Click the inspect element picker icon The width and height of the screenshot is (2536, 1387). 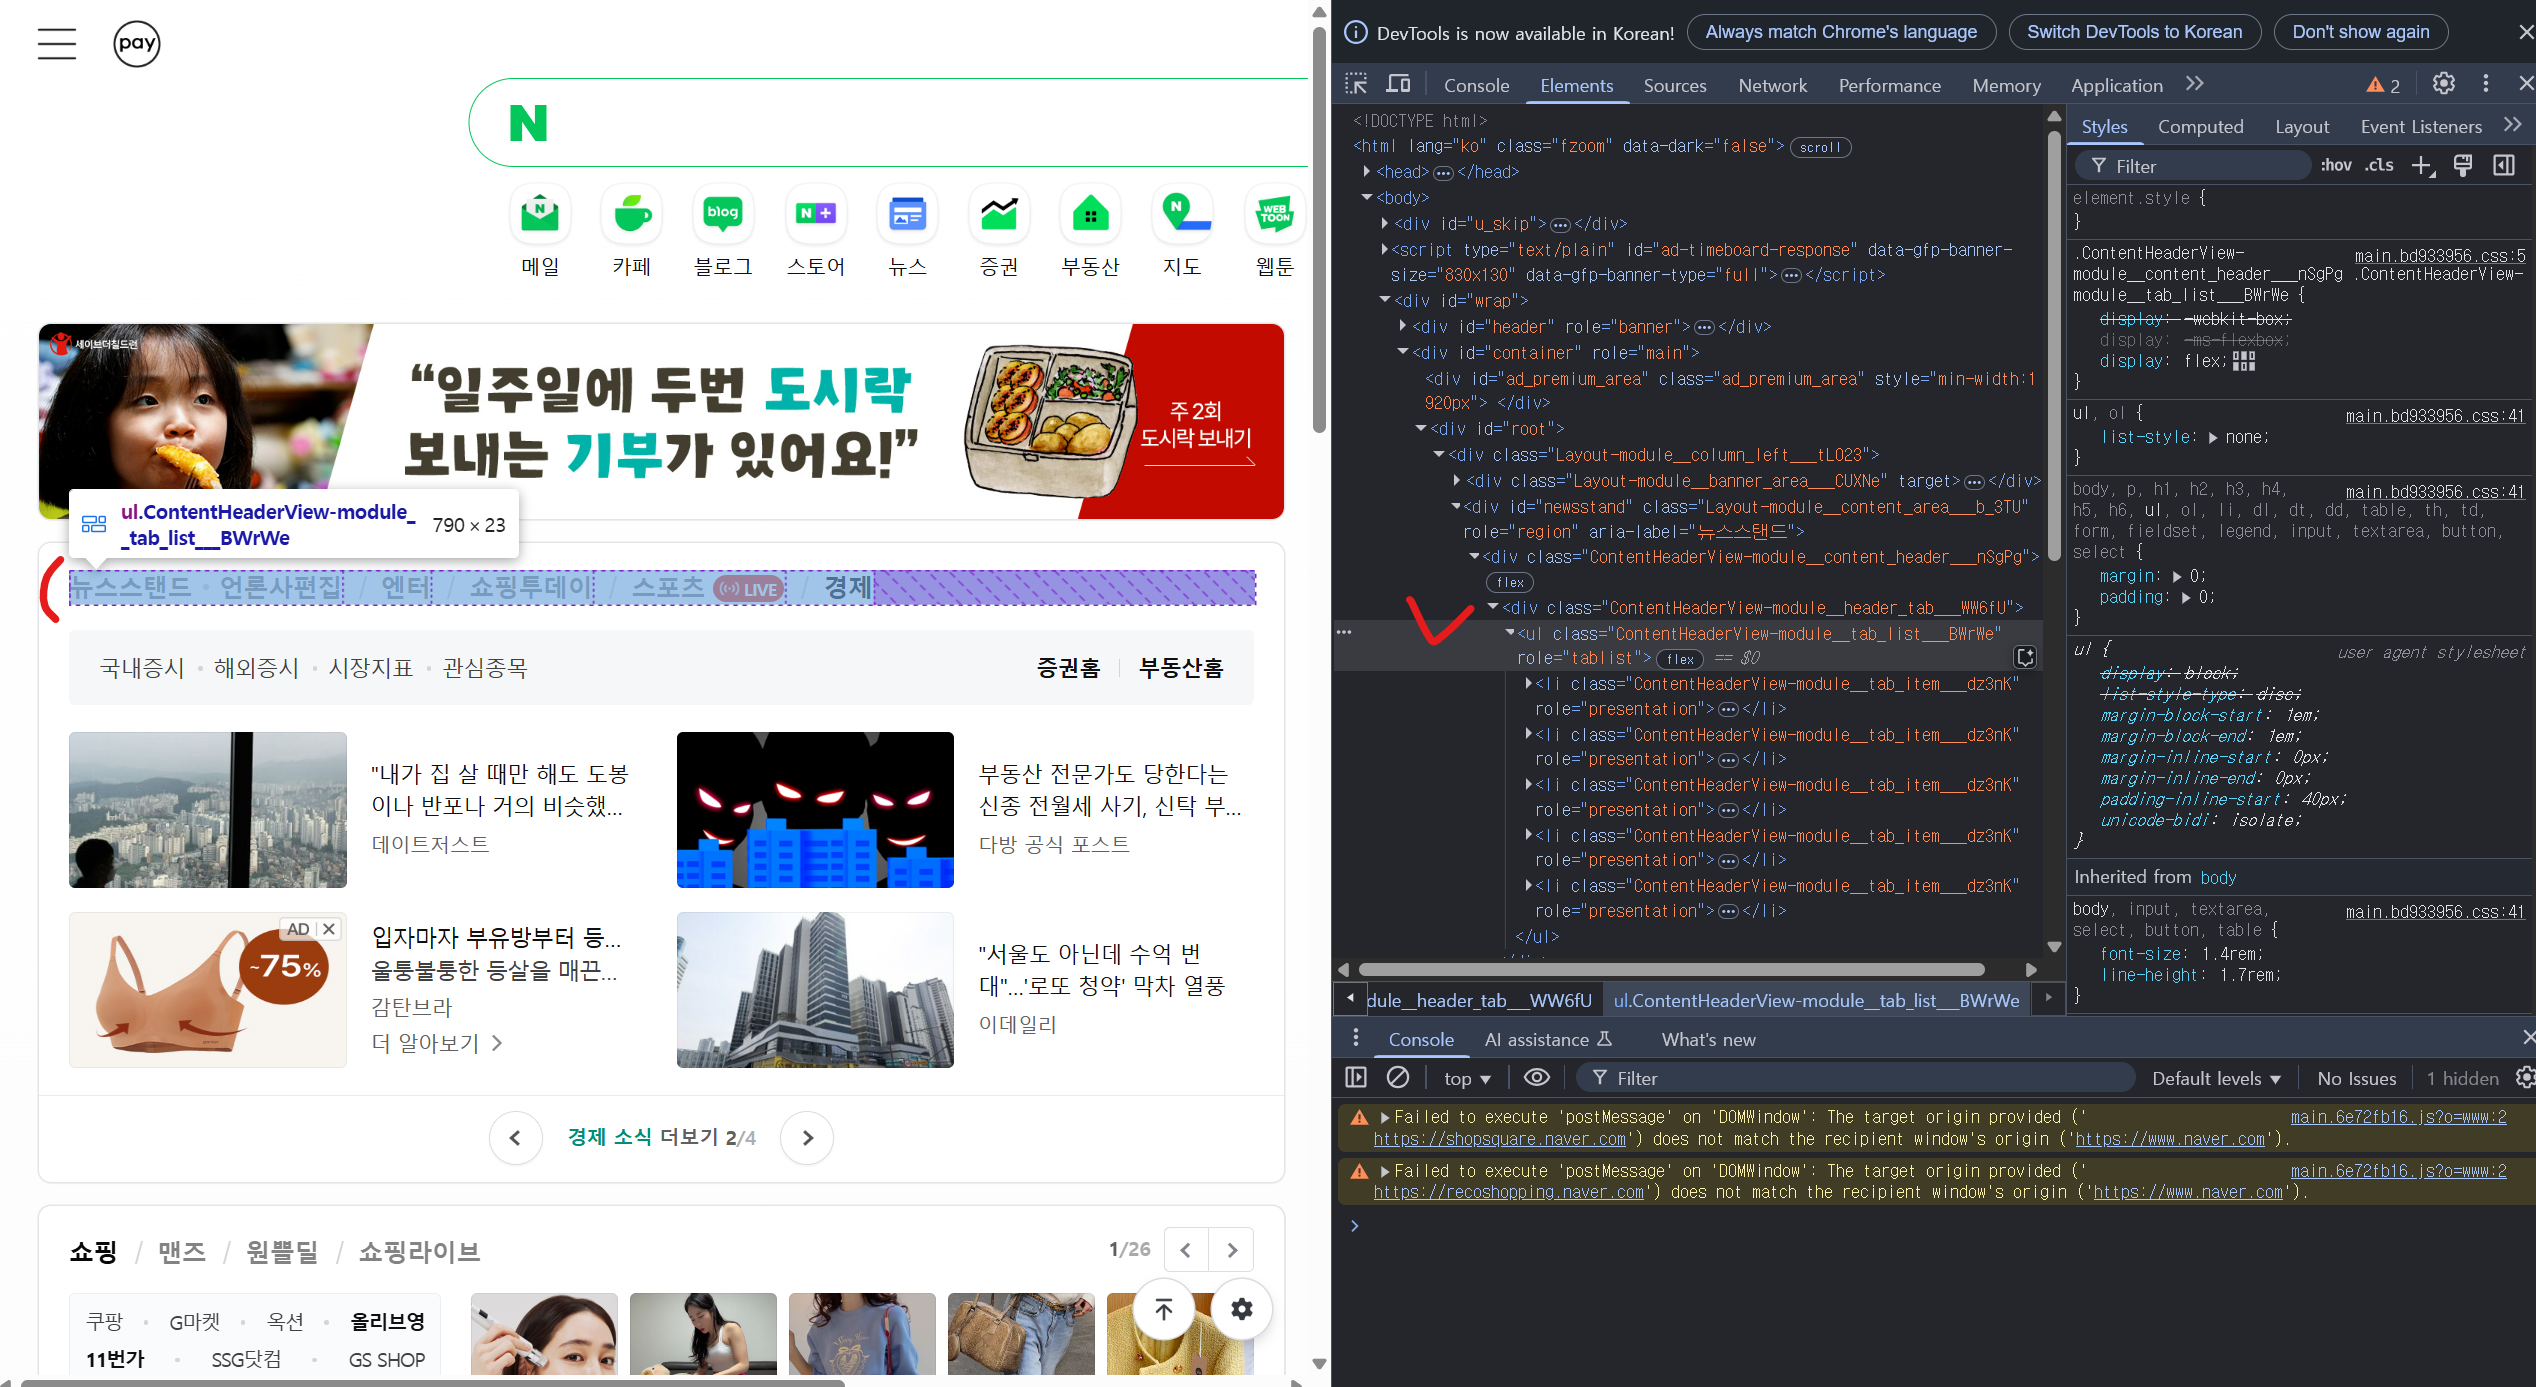(1356, 85)
